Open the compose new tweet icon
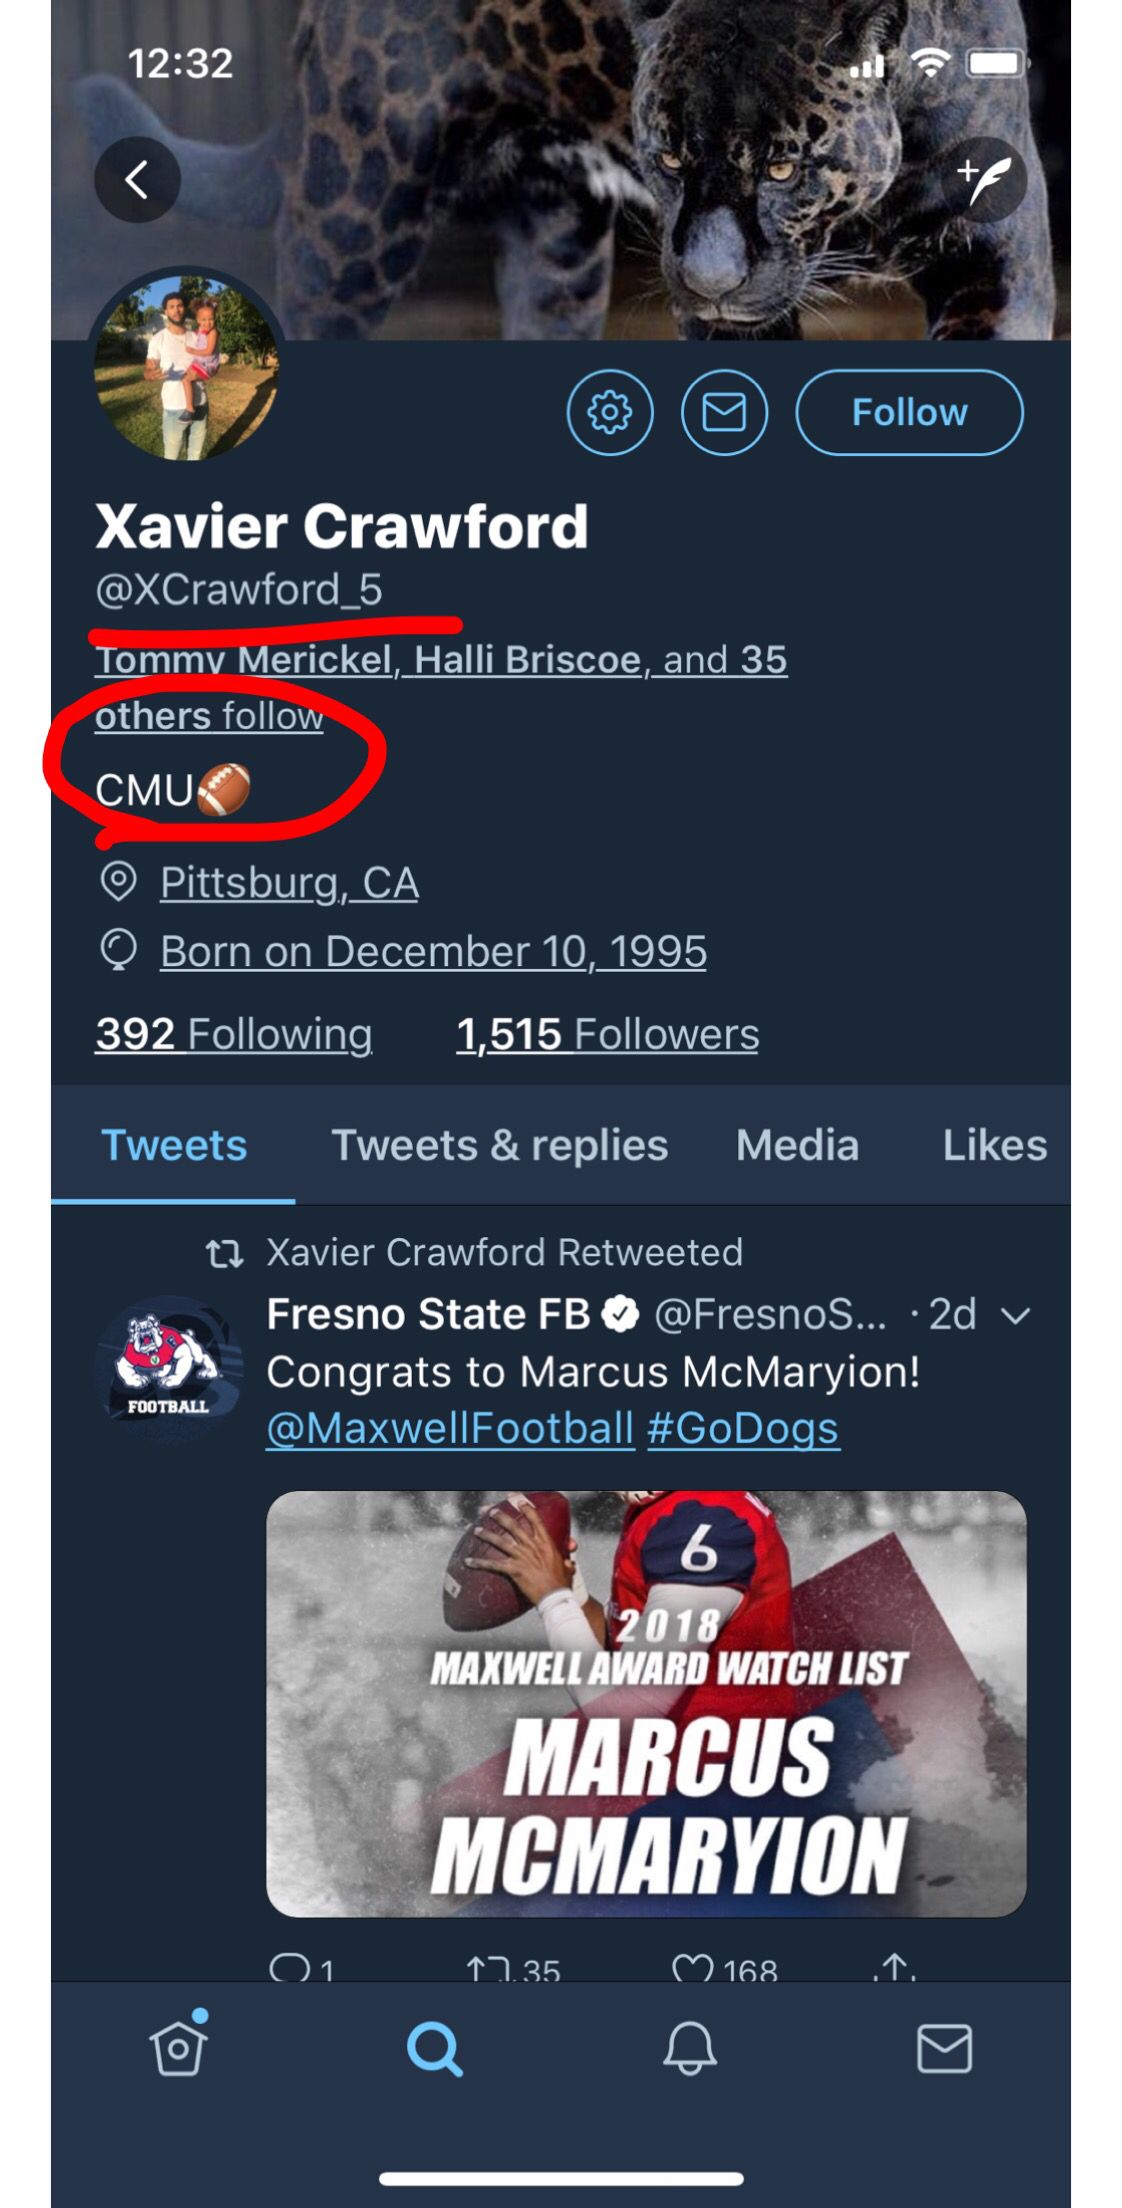 pyautogui.click(x=984, y=180)
